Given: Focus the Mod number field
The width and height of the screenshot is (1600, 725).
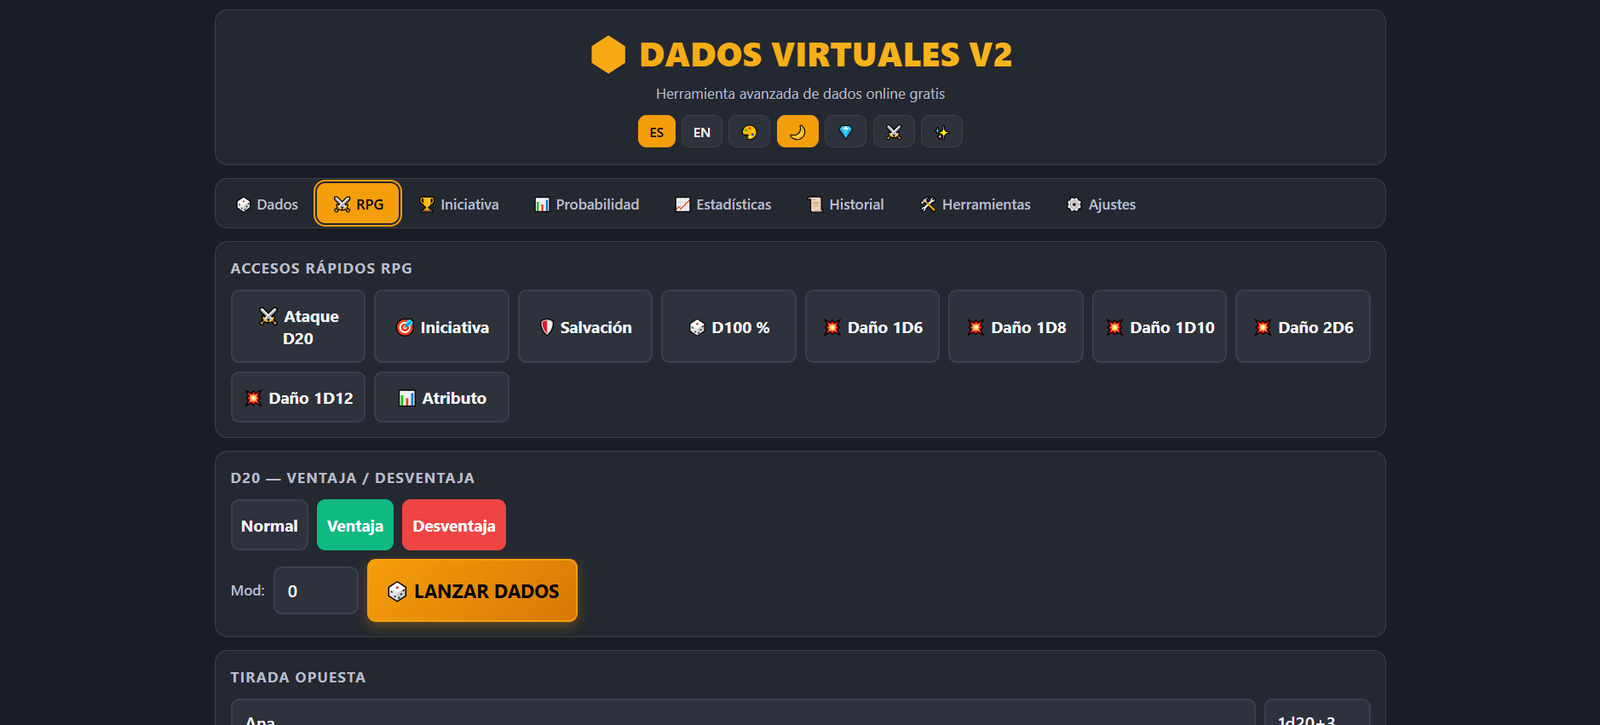Looking at the screenshot, I should tap(316, 591).
